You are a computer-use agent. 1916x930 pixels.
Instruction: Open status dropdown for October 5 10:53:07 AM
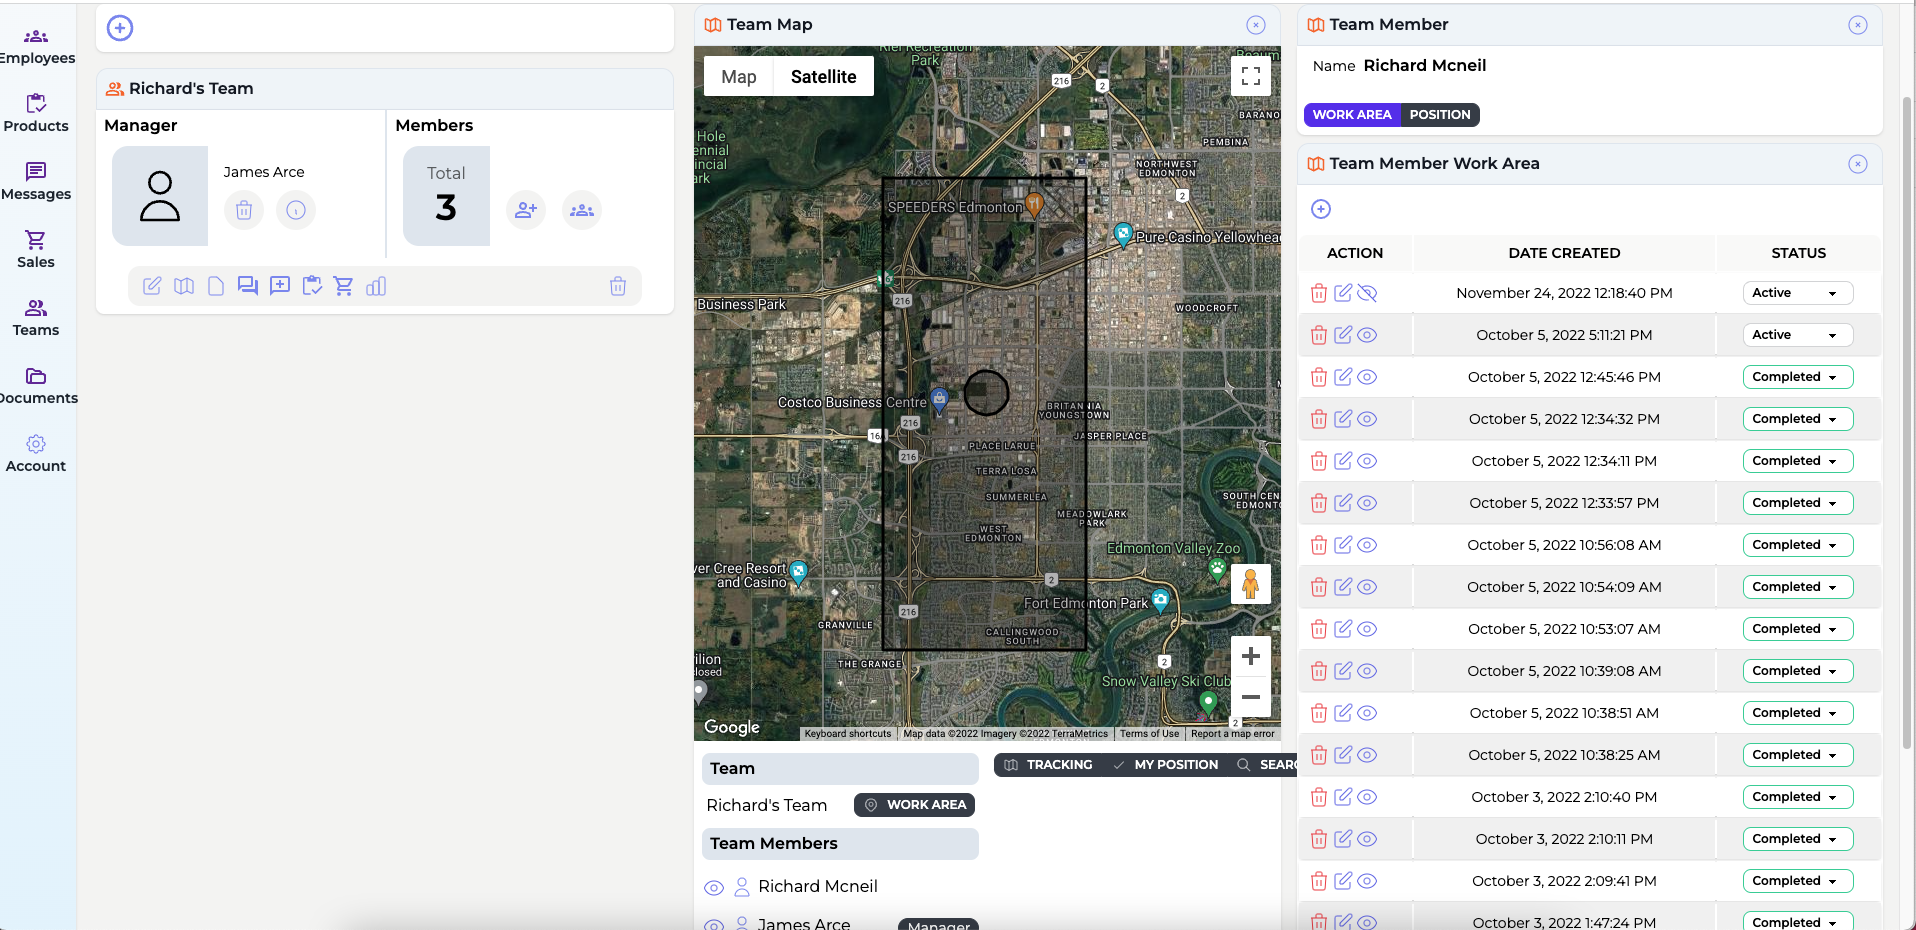coord(1798,629)
